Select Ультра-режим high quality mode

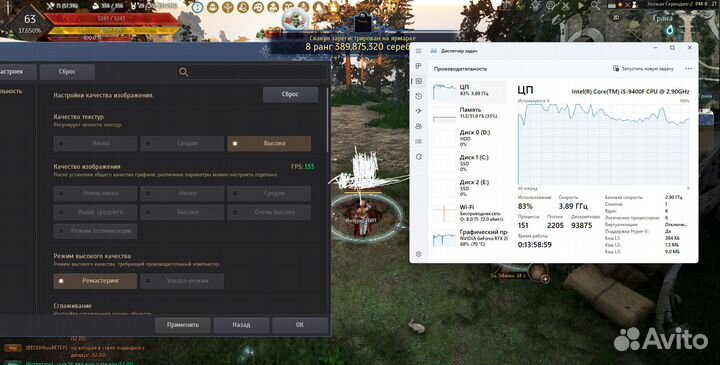(x=182, y=281)
